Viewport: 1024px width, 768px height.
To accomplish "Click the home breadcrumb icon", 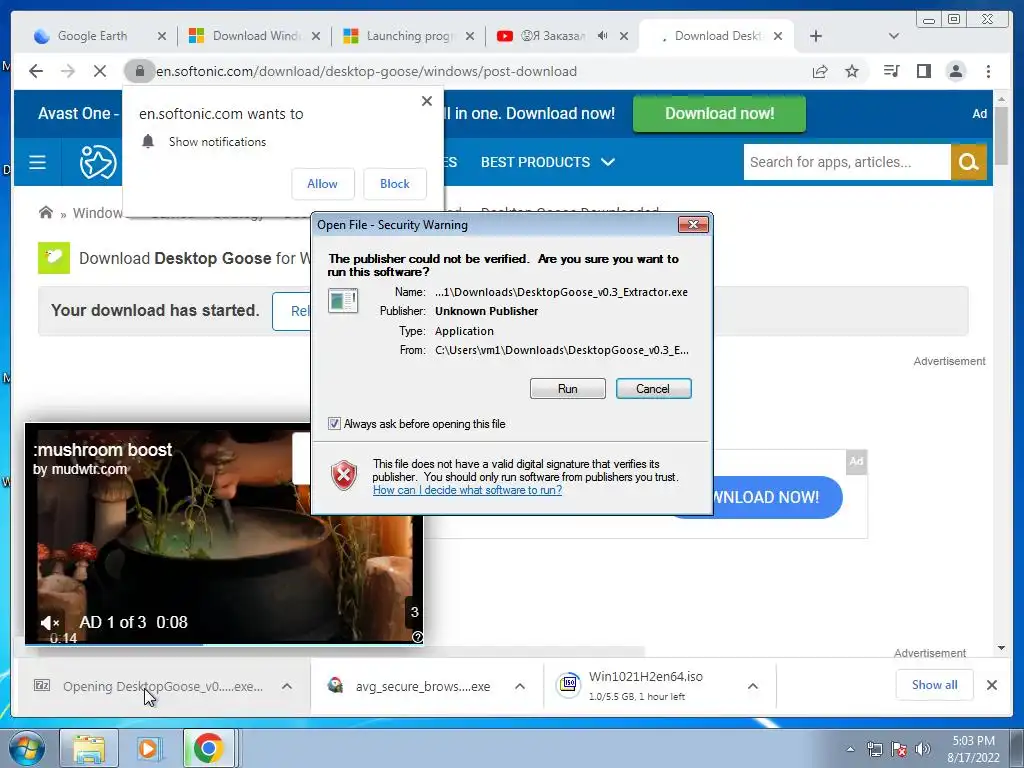I will (x=46, y=213).
